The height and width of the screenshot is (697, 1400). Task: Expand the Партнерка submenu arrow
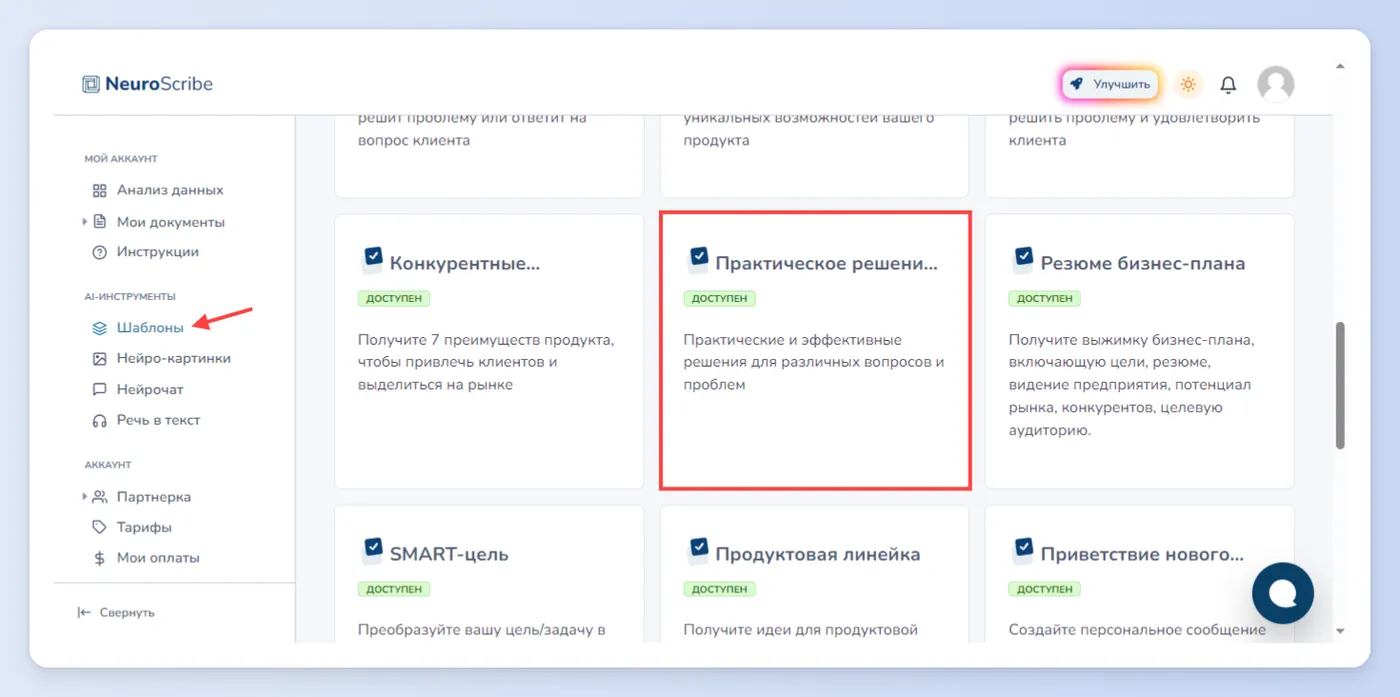tap(85, 497)
